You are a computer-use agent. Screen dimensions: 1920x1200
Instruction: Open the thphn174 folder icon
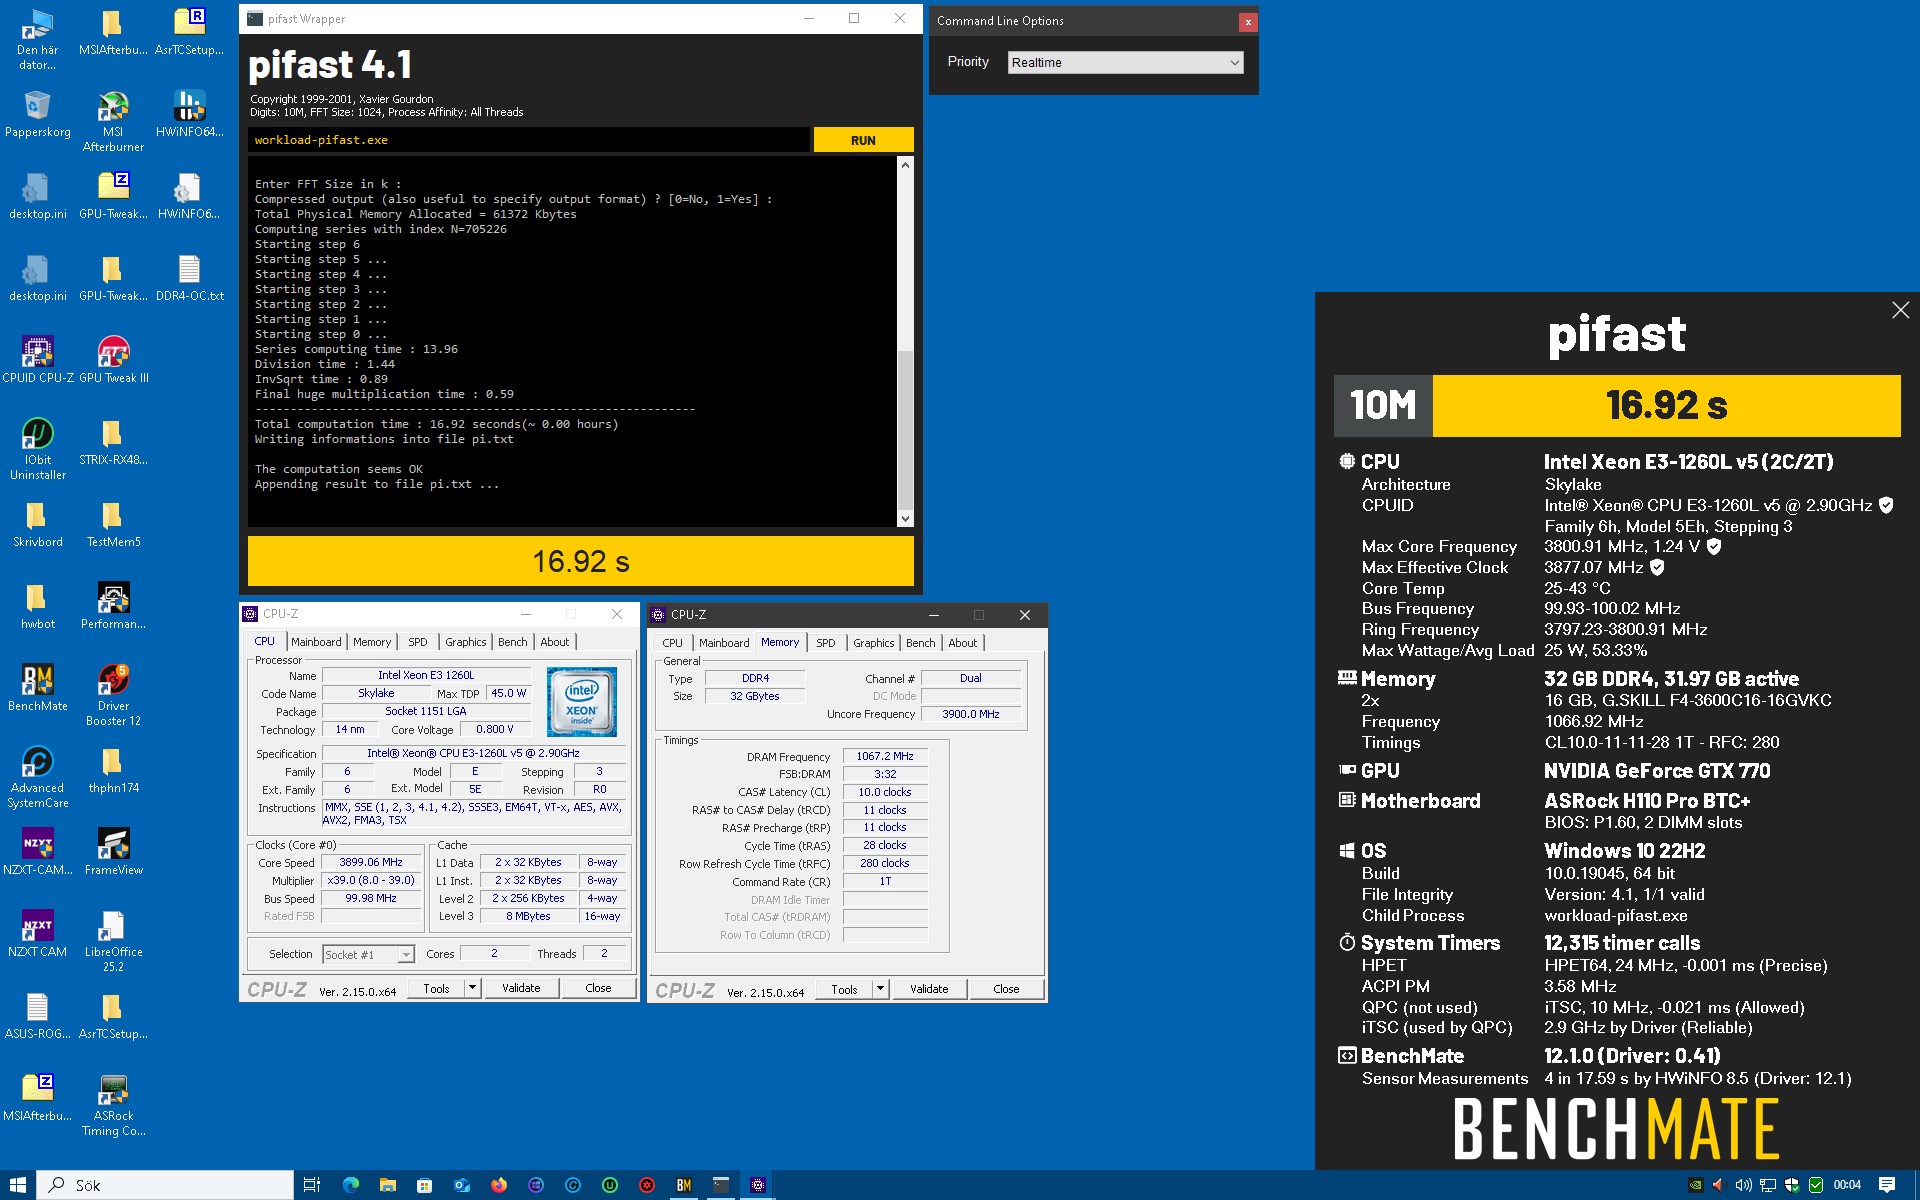113,771
